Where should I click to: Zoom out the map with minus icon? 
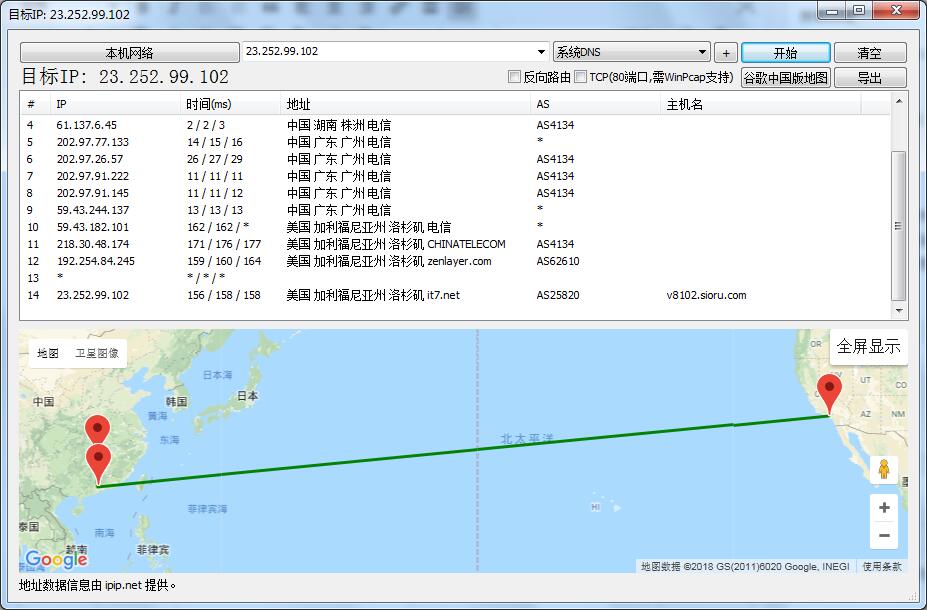coord(883,536)
